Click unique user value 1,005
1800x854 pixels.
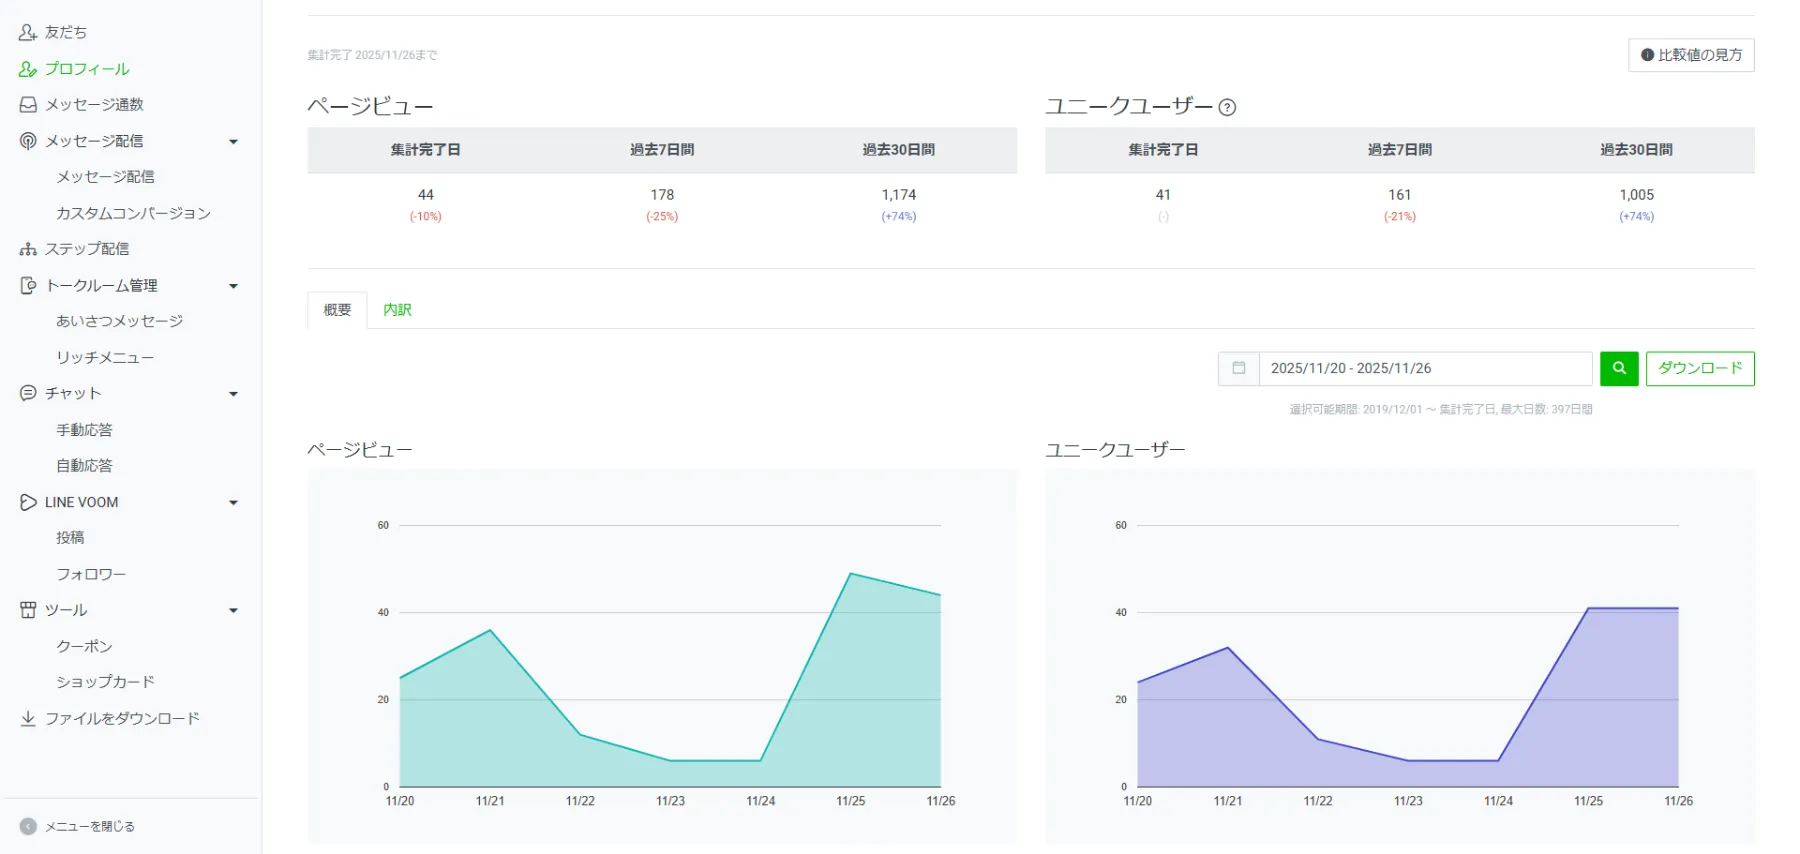click(x=1637, y=195)
